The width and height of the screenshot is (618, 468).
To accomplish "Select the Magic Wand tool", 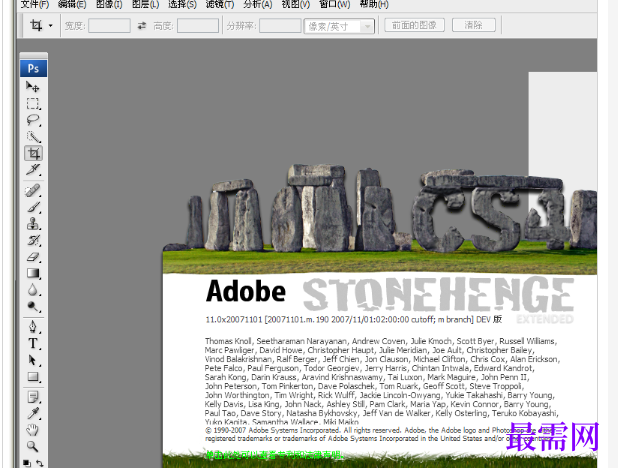I will [x=33, y=136].
